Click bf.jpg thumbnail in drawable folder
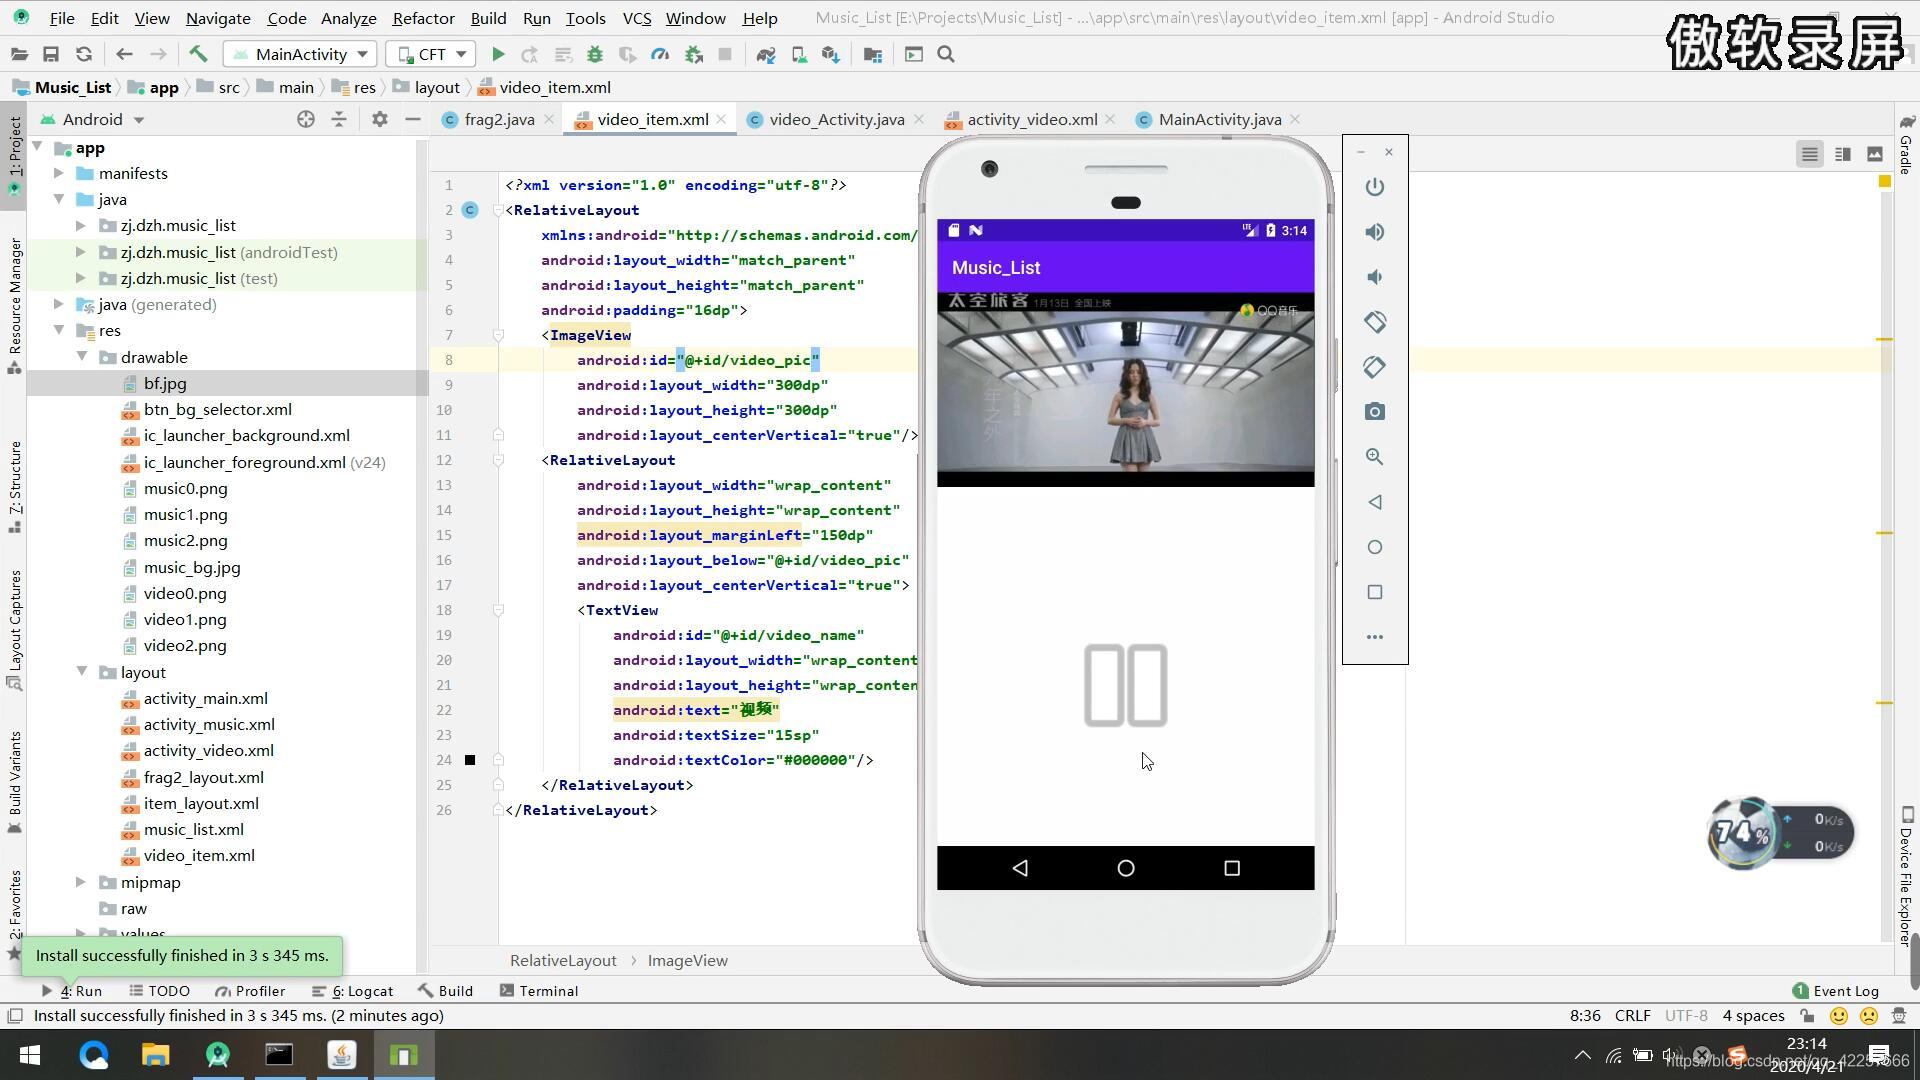1920x1080 pixels. 164,382
